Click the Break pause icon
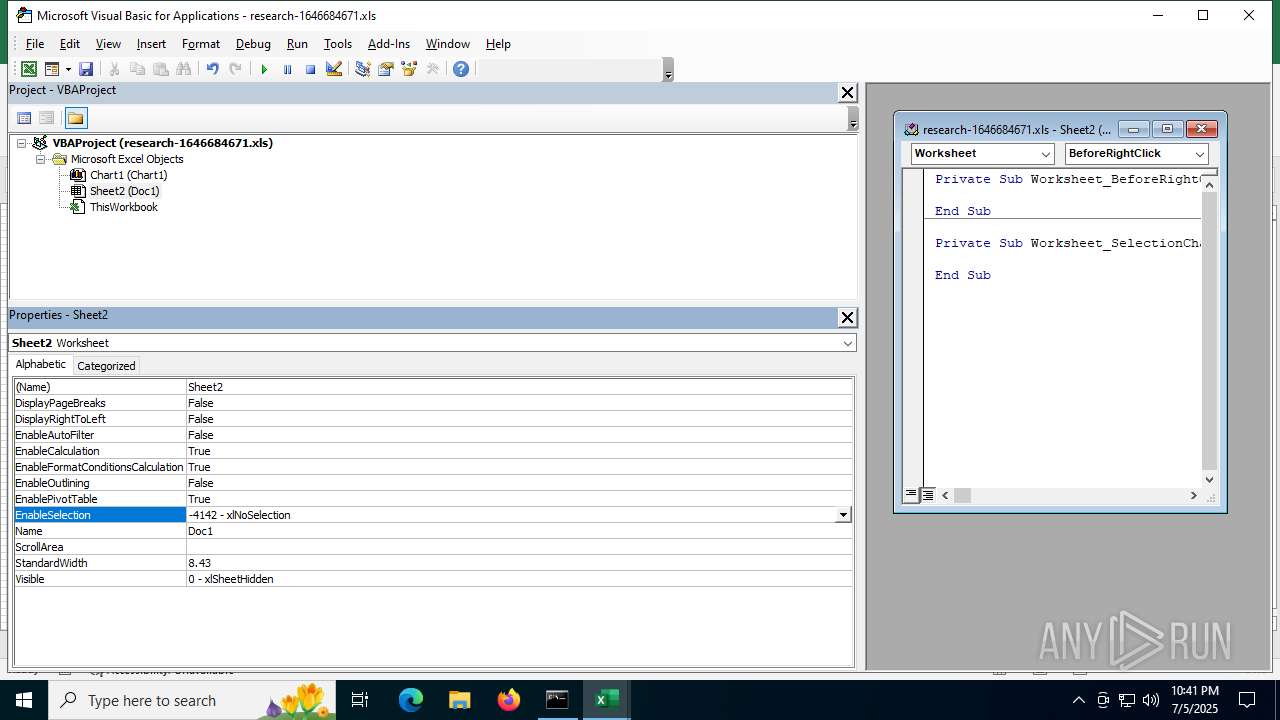Viewport: 1280px width, 720px height. click(x=287, y=69)
